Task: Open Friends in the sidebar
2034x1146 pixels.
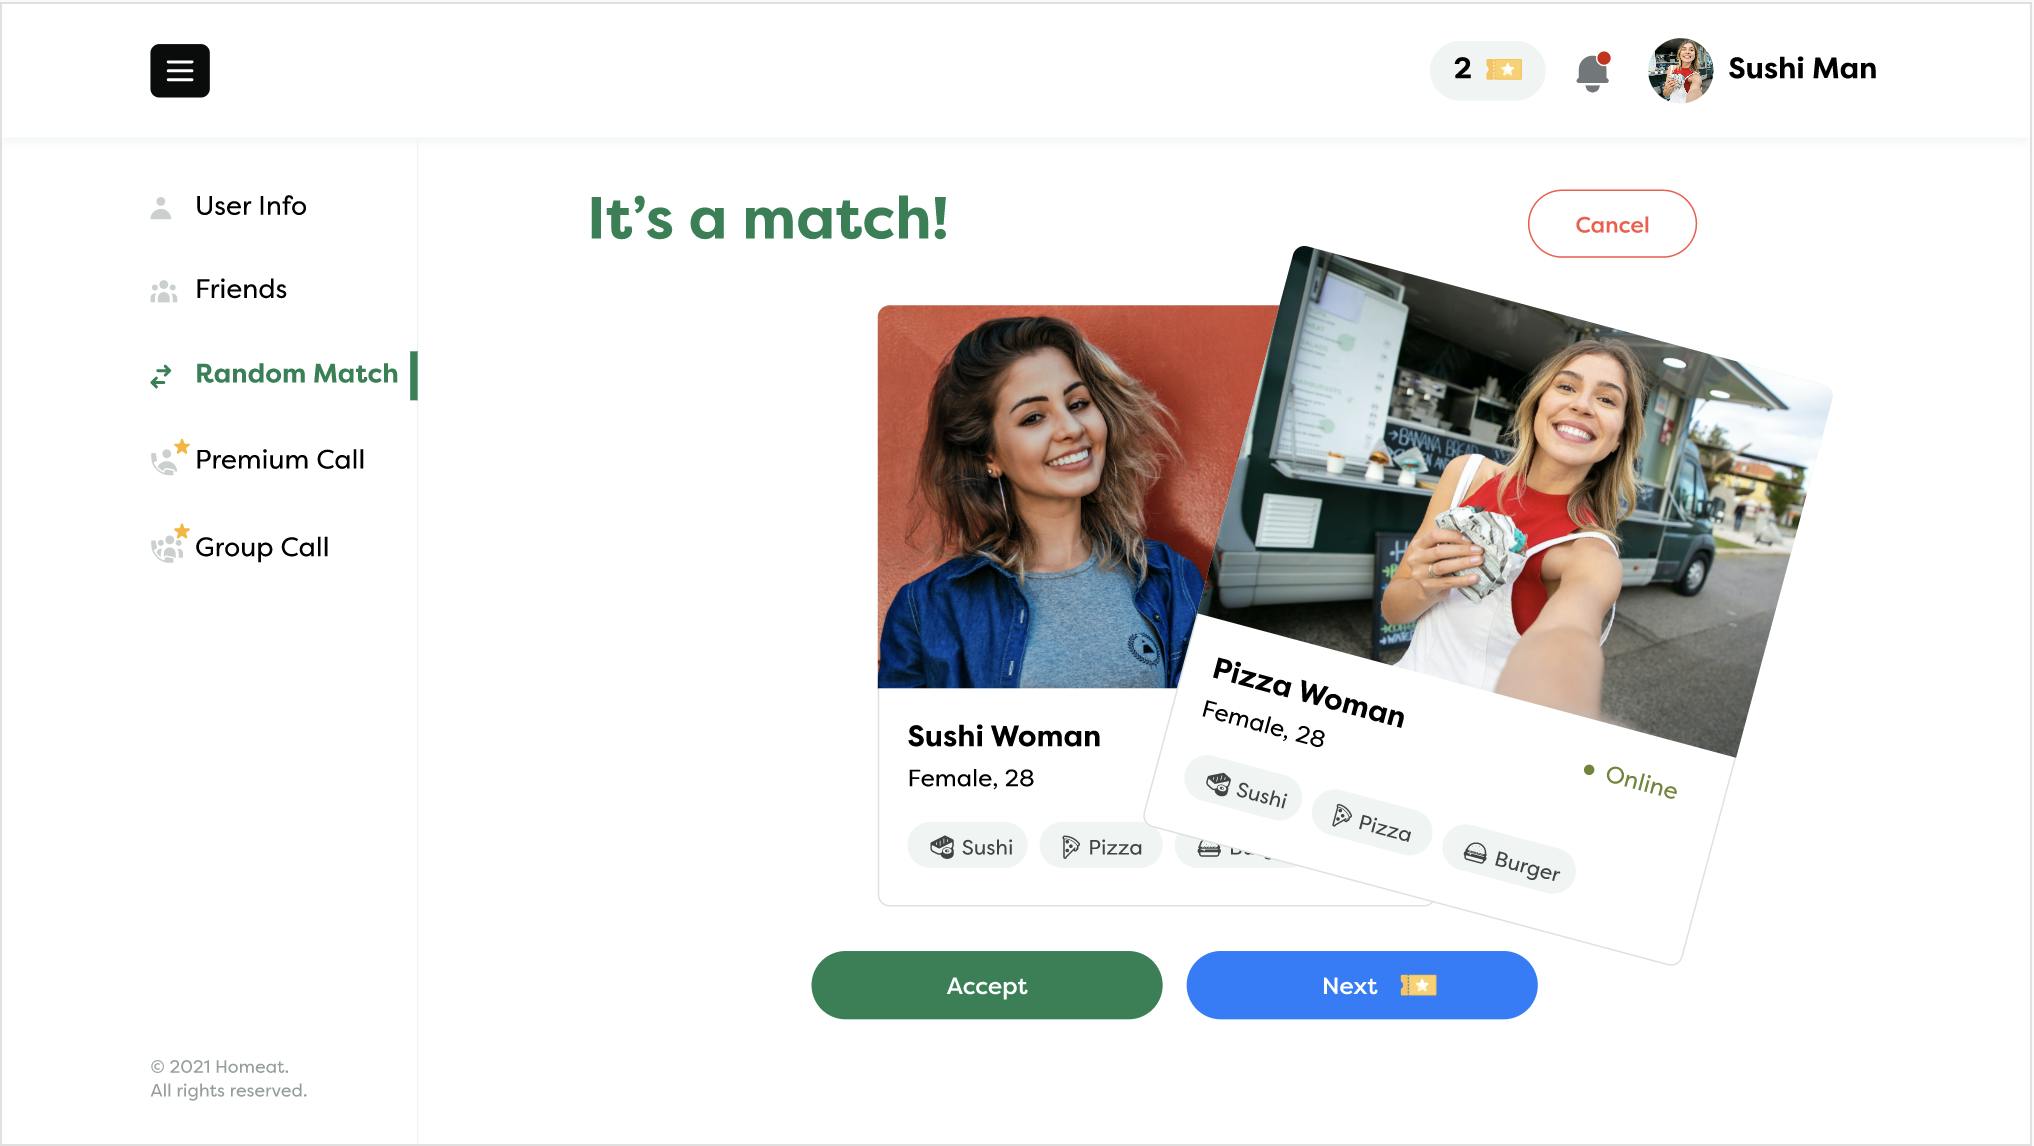Action: coord(241,289)
